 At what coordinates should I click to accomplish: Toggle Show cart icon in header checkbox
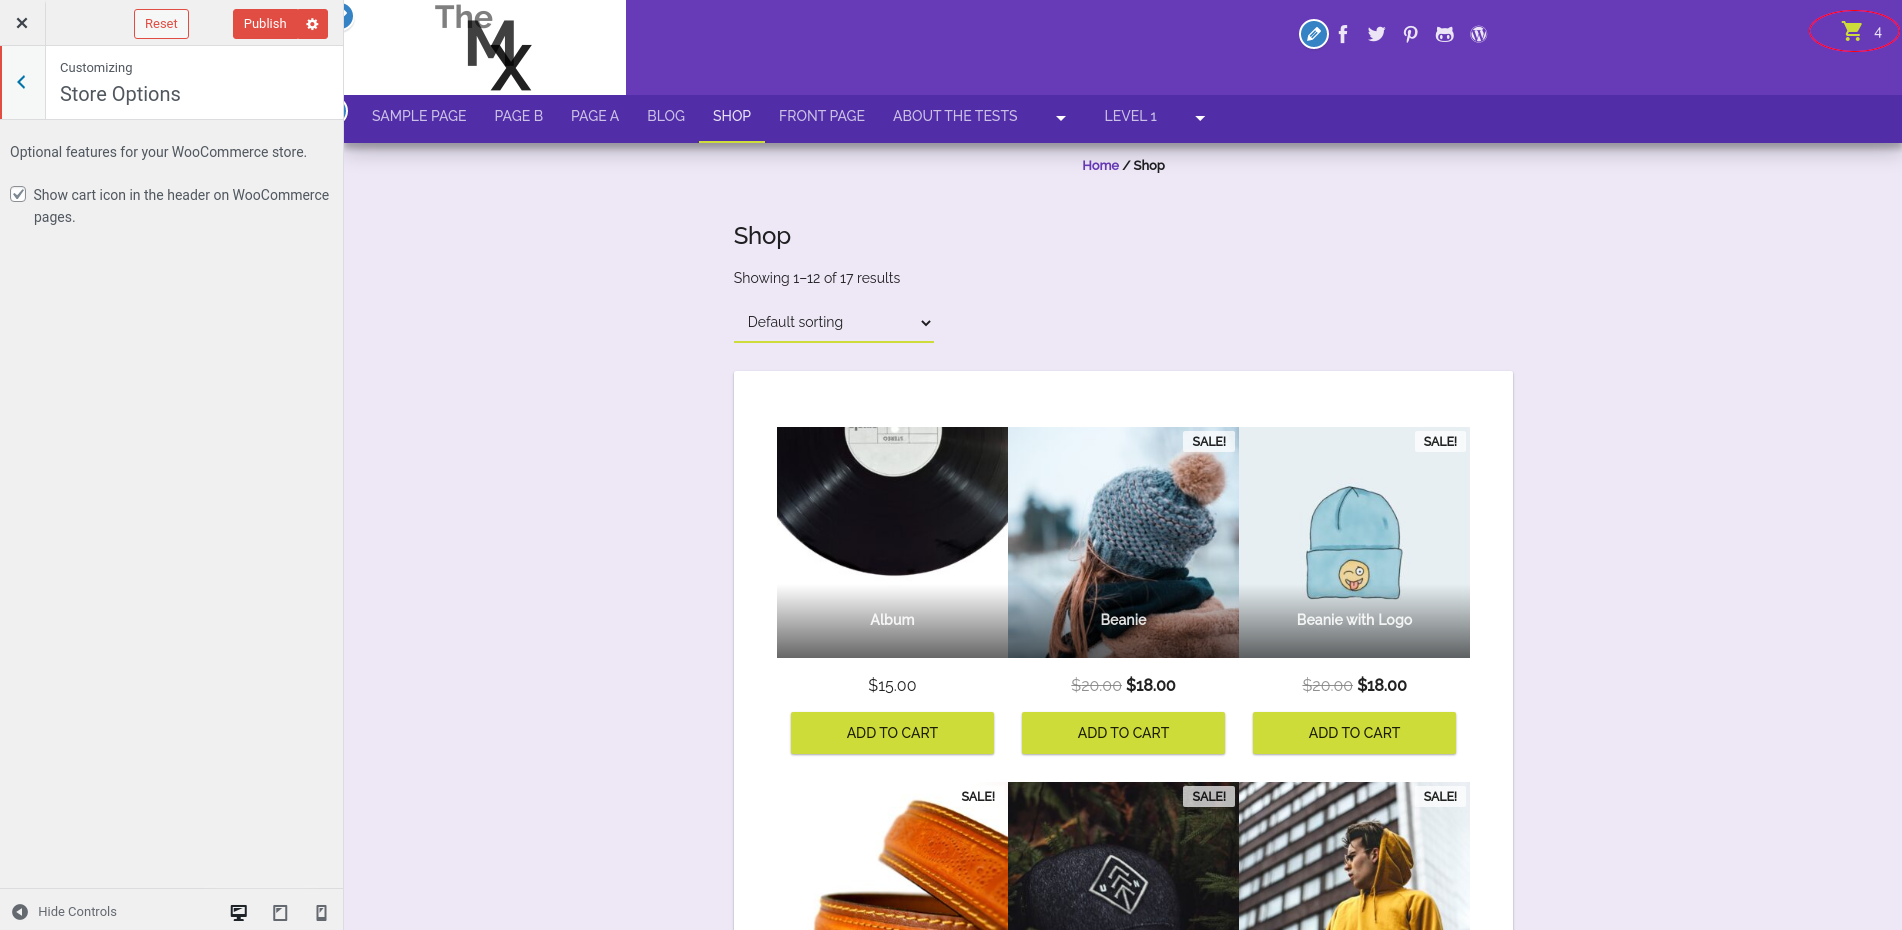coord(18,194)
